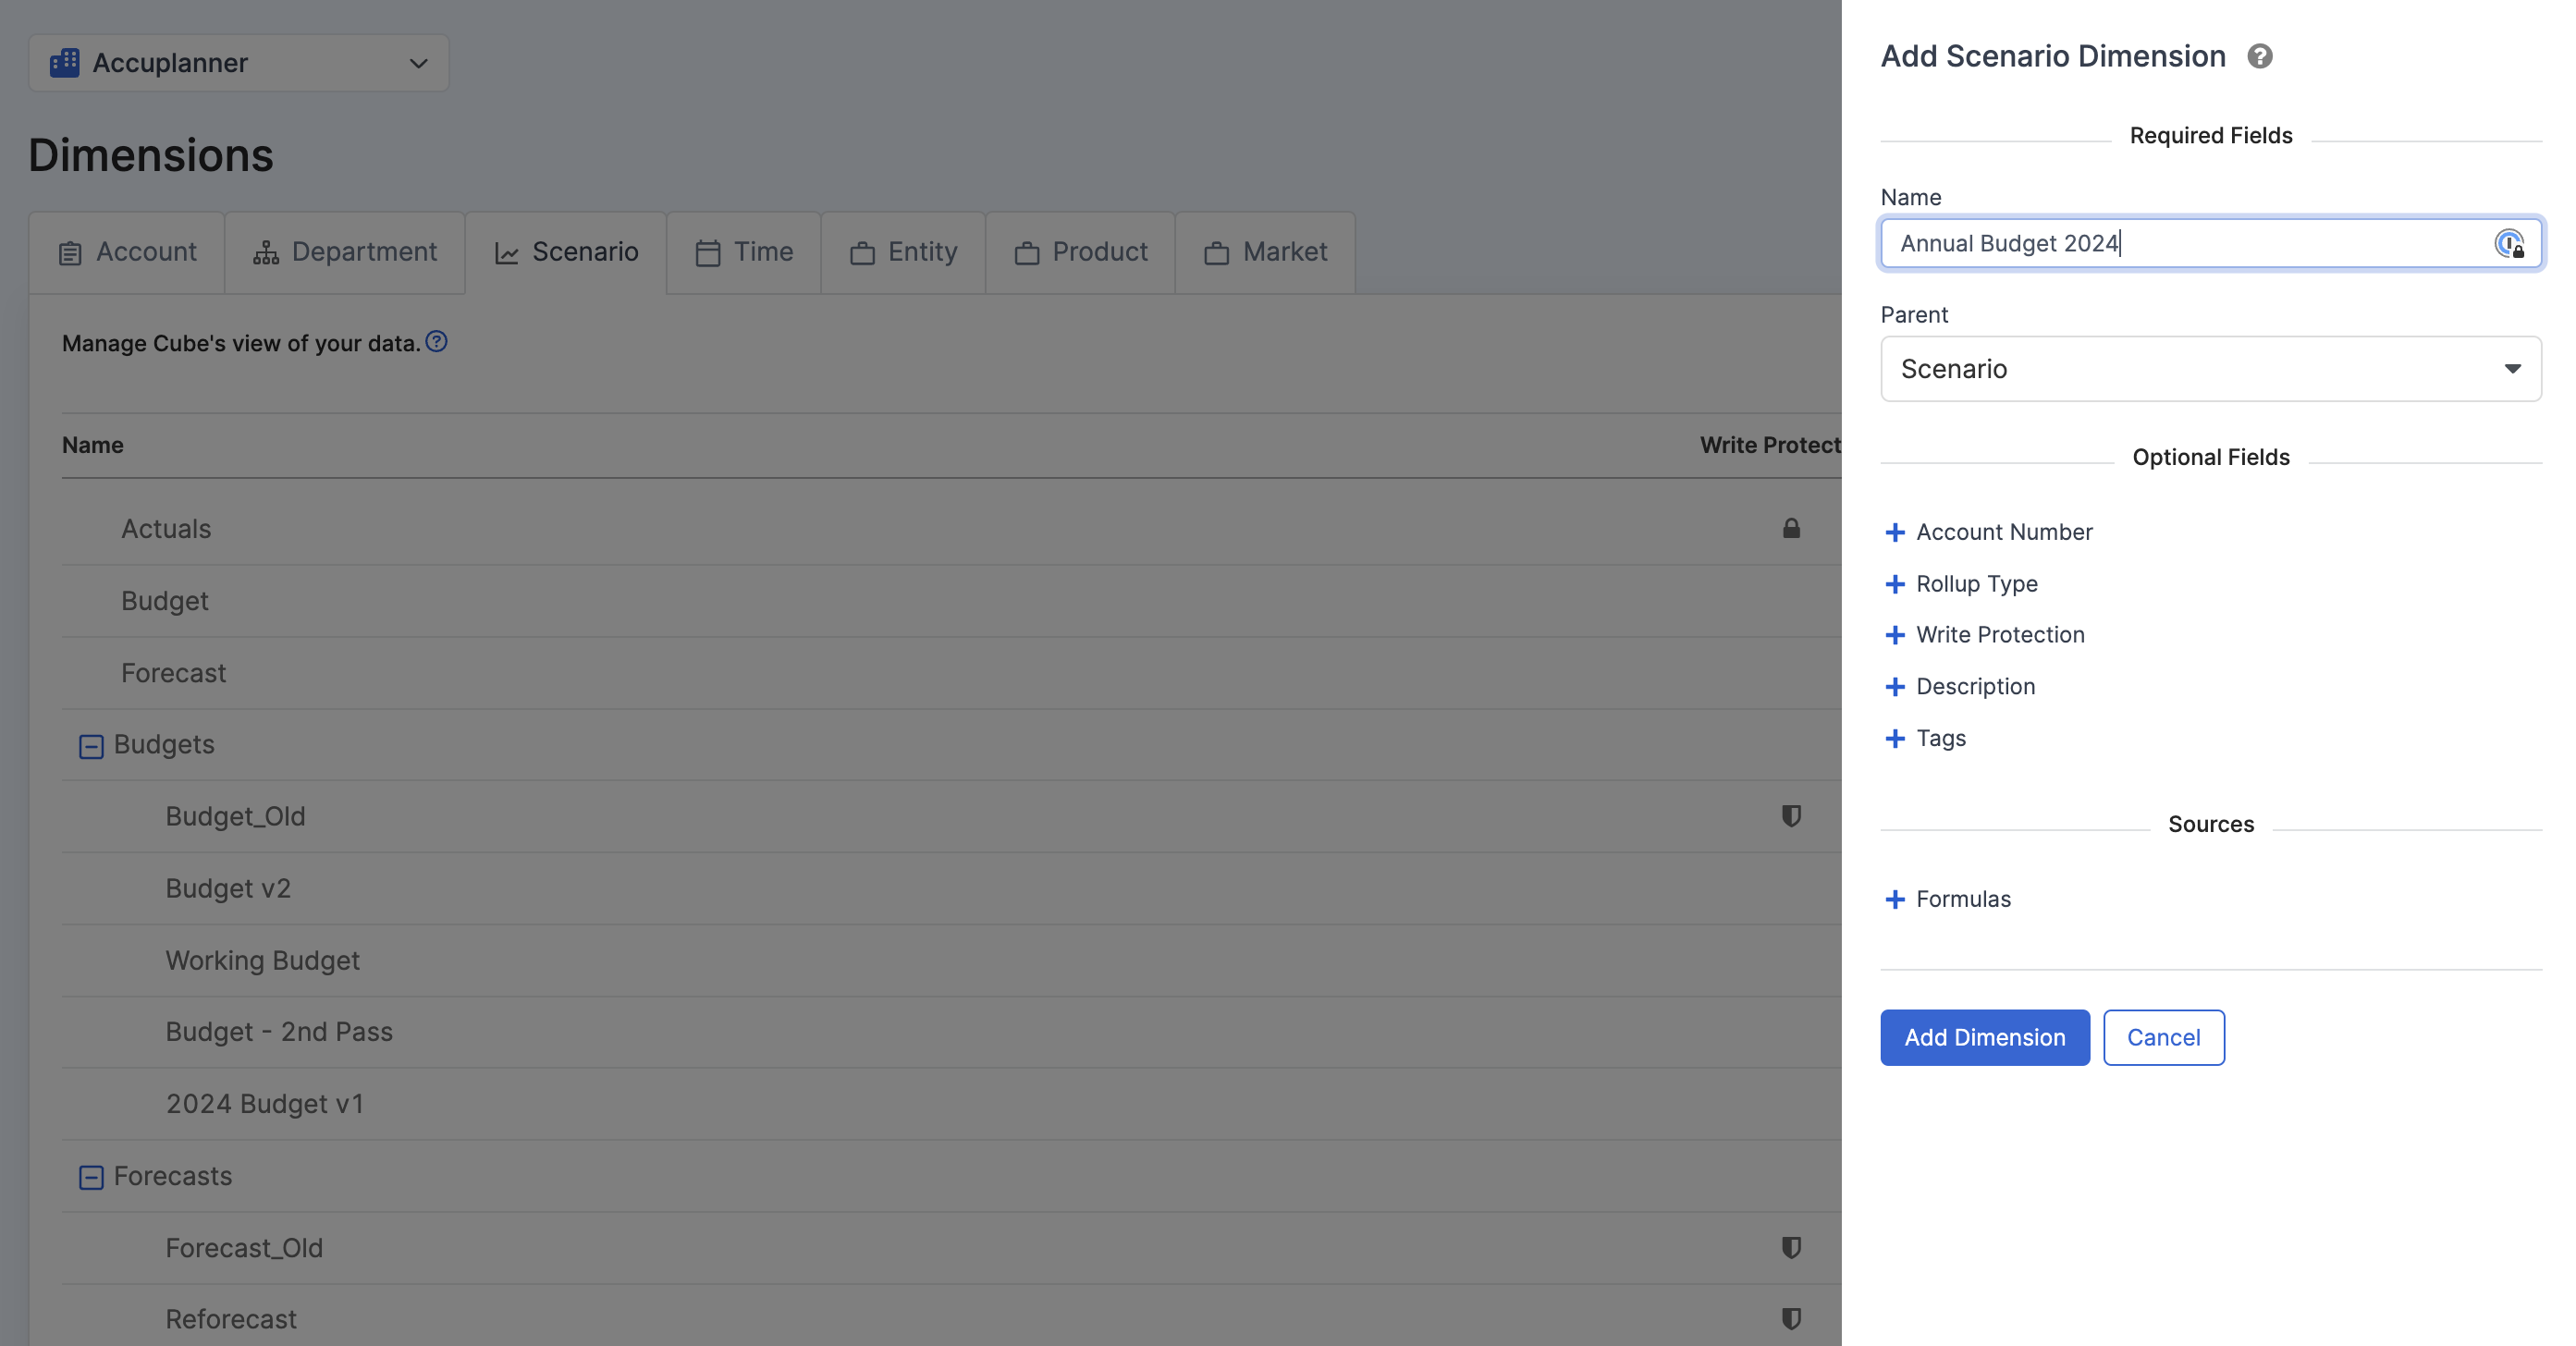The height and width of the screenshot is (1346, 2576).
Task: Click the Time tab calendar icon
Action: [x=708, y=253]
